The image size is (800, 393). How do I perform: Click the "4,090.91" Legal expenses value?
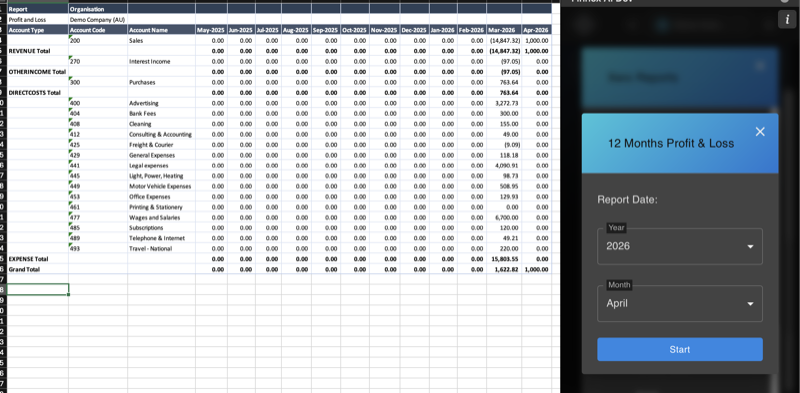coord(504,165)
